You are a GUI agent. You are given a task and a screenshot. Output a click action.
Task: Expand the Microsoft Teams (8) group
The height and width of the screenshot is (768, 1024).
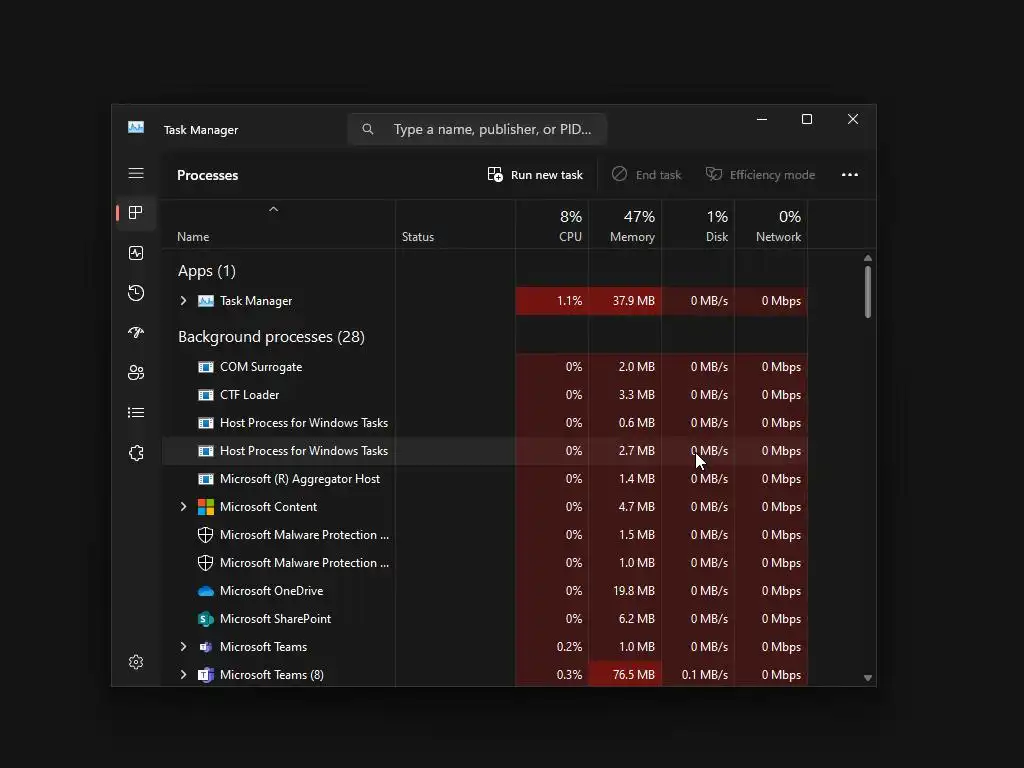coord(184,675)
